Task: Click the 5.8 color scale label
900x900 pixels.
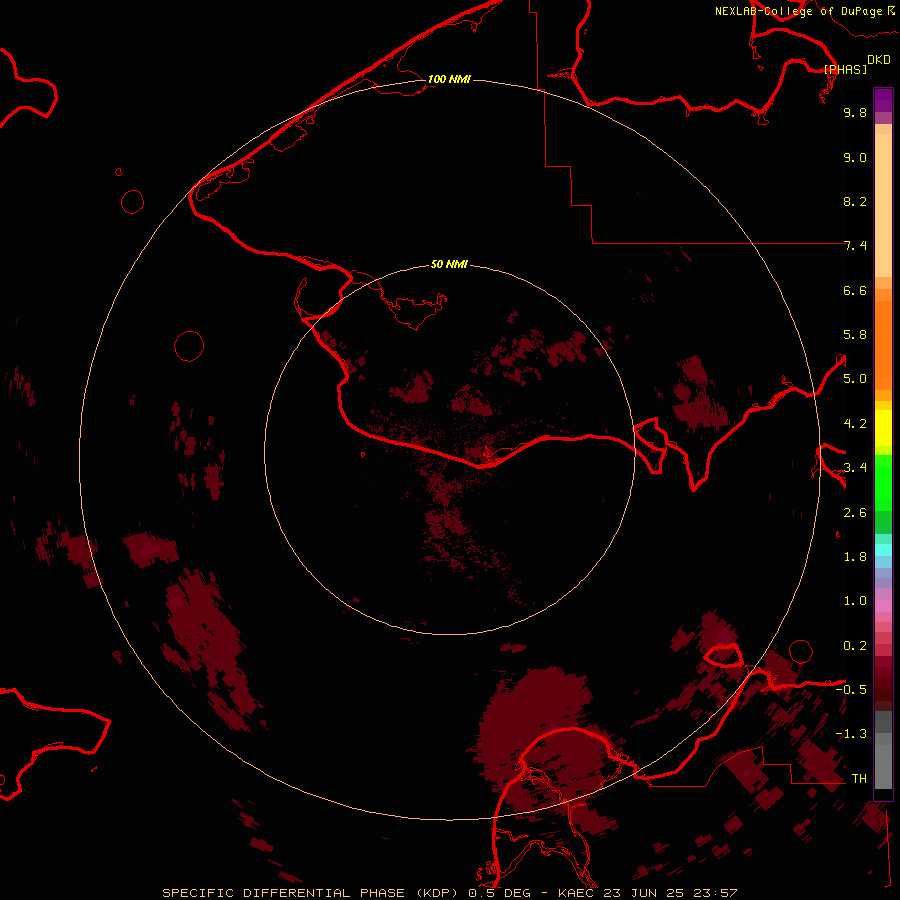Action: click(855, 335)
